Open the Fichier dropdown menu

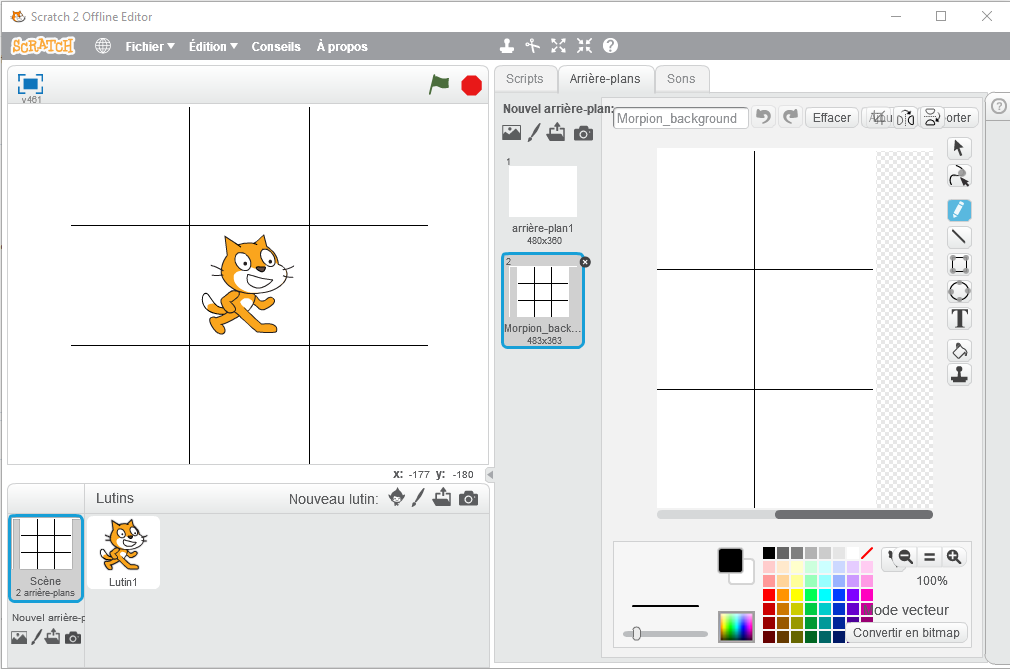pos(149,46)
